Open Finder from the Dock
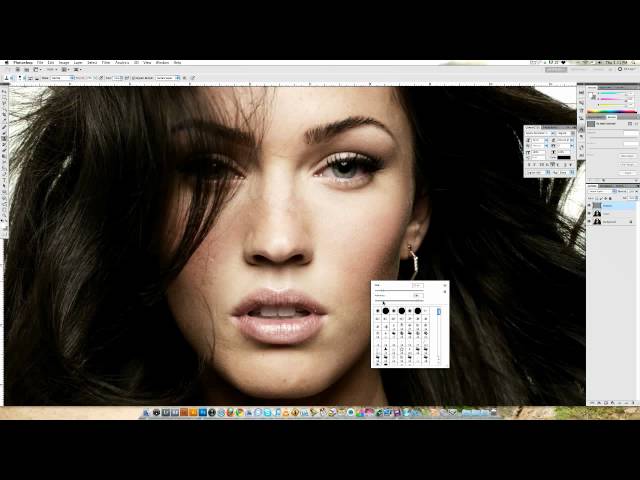Viewport: 640px width, 480px height. 147,413
